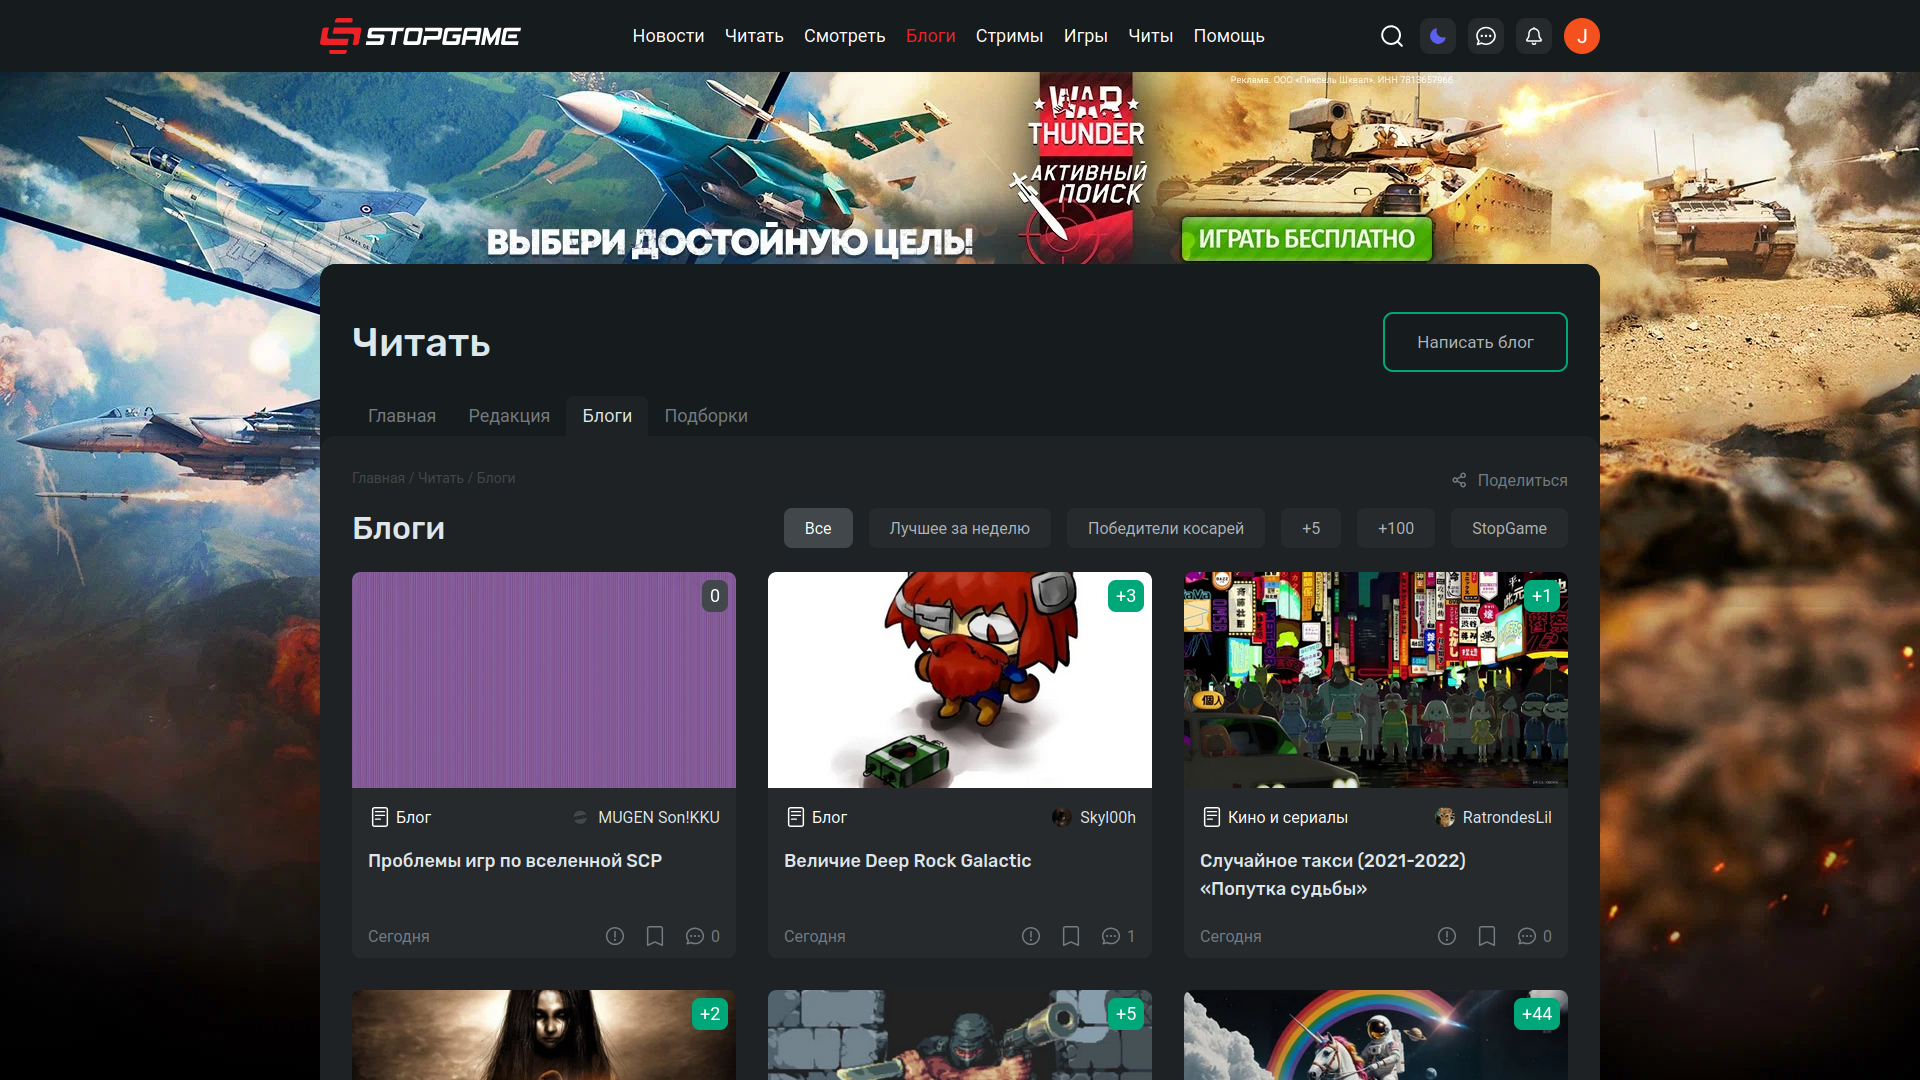The height and width of the screenshot is (1080, 1920).
Task: Open the purple SCP post thumbnail
Action: click(544, 680)
